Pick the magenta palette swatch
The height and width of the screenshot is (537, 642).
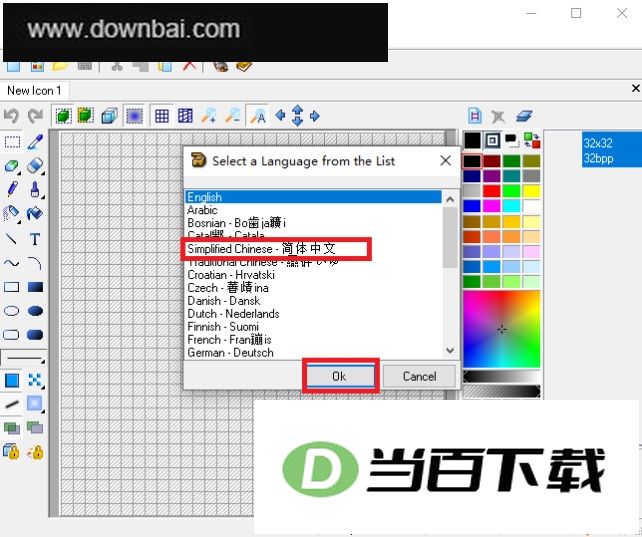[492, 206]
